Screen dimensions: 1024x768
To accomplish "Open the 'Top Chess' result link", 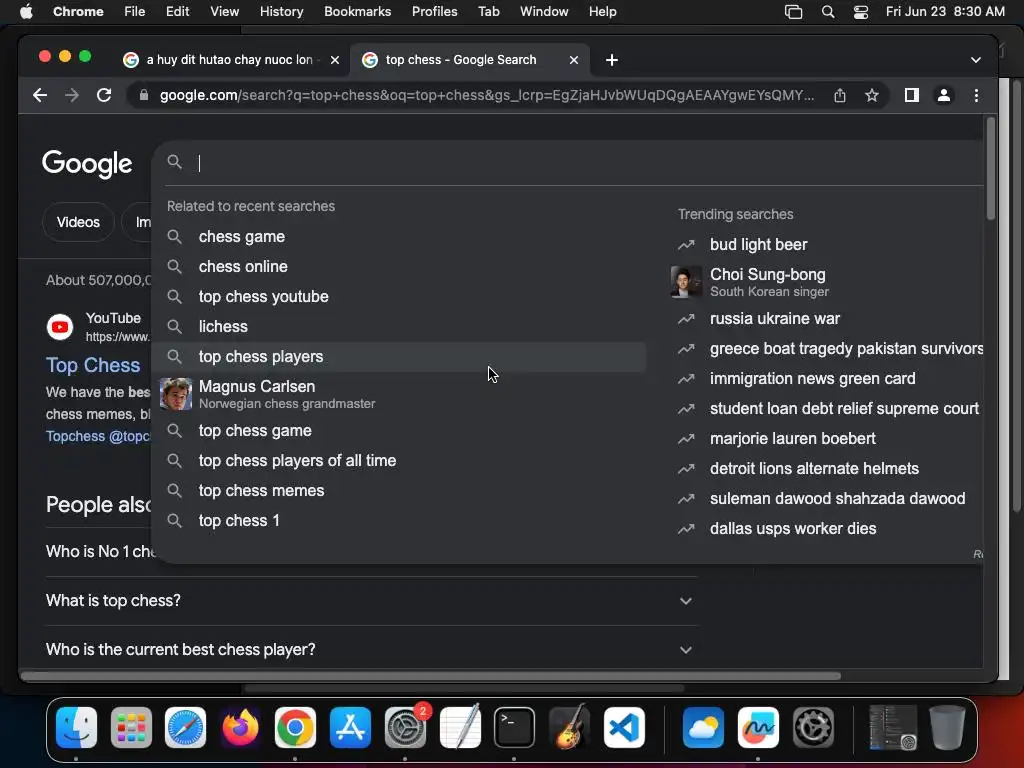I will coord(93,365).
